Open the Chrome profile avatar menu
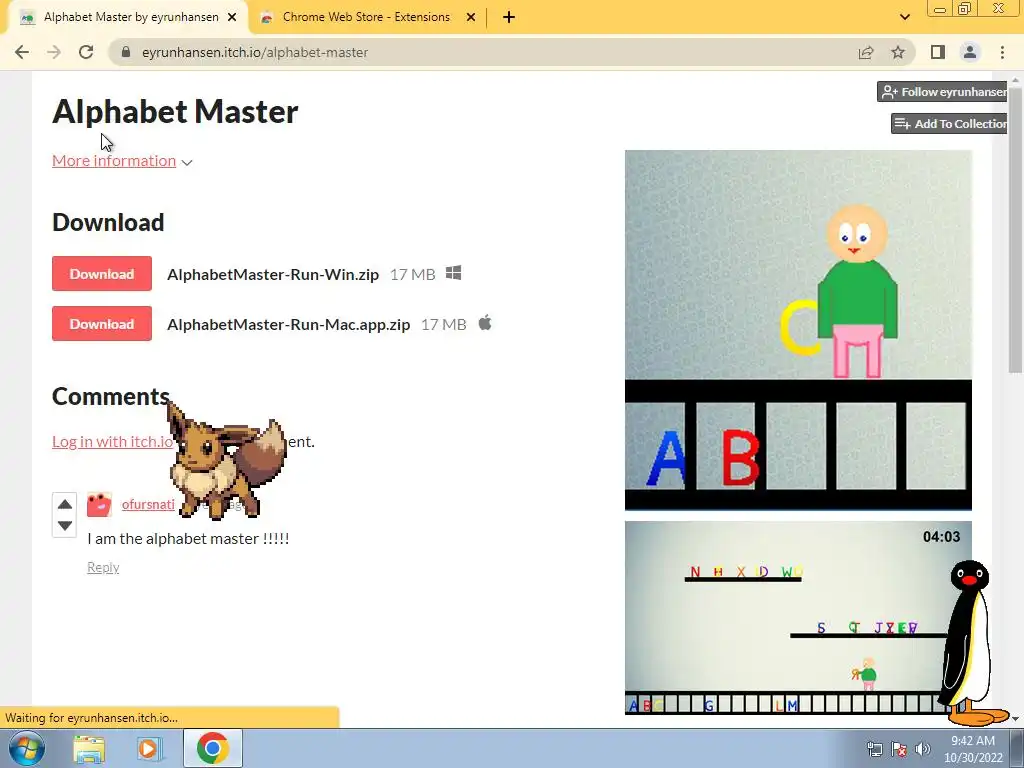This screenshot has height=768, width=1024. (970, 52)
